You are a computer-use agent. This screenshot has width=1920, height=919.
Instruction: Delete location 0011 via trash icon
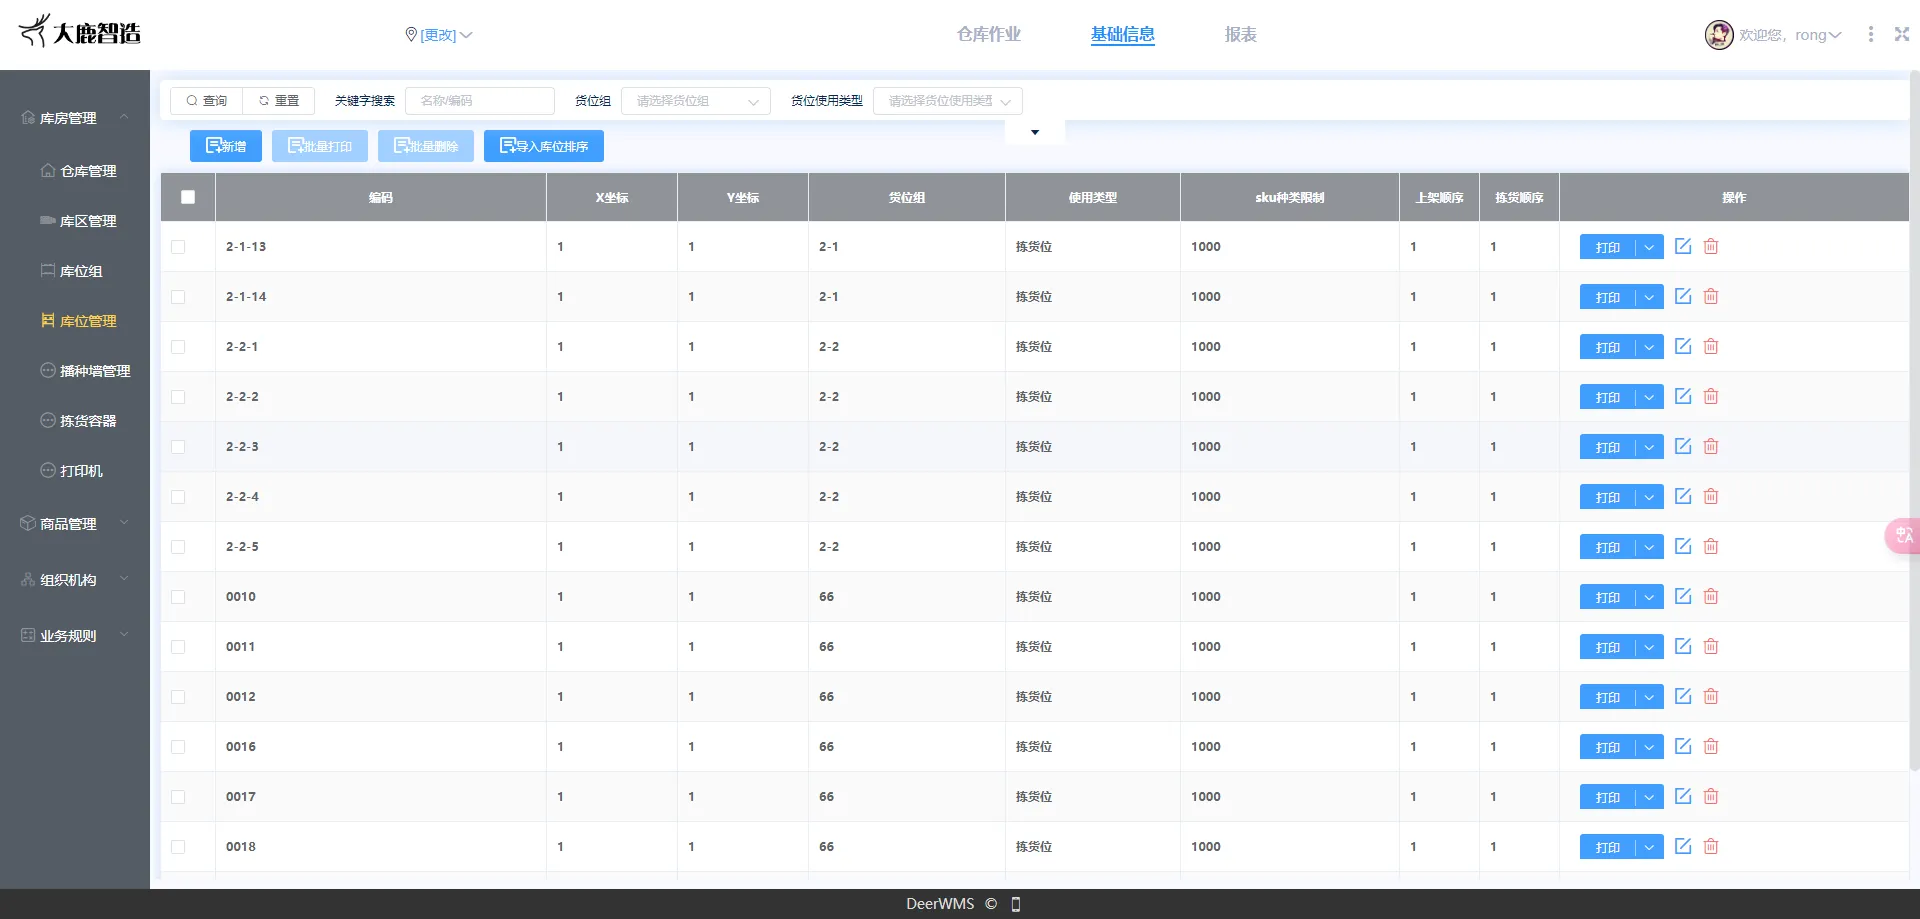point(1711,646)
